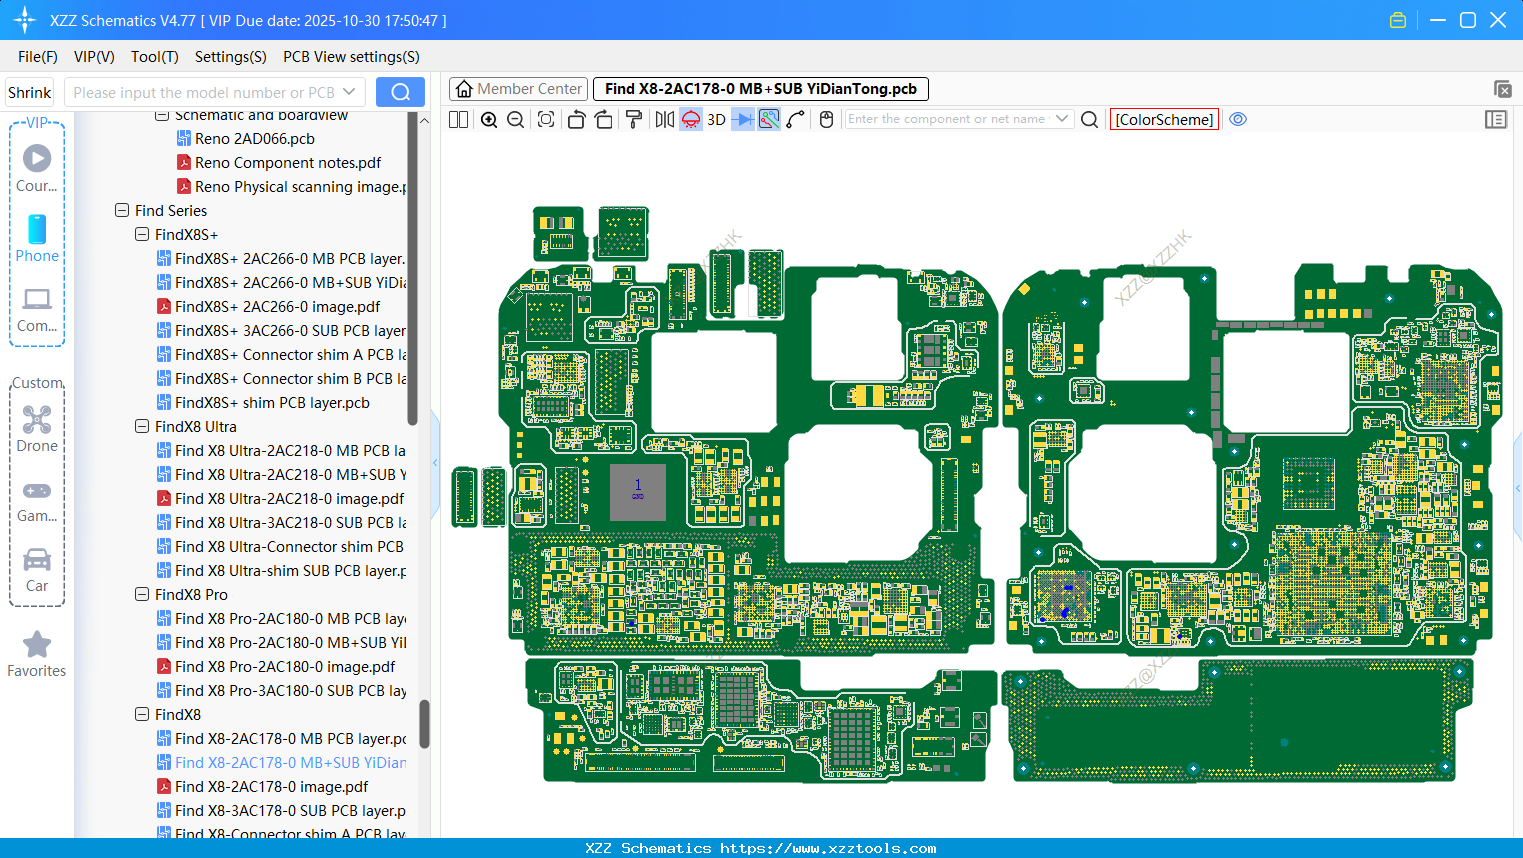Toggle the split view layout icon

[x=459, y=120]
